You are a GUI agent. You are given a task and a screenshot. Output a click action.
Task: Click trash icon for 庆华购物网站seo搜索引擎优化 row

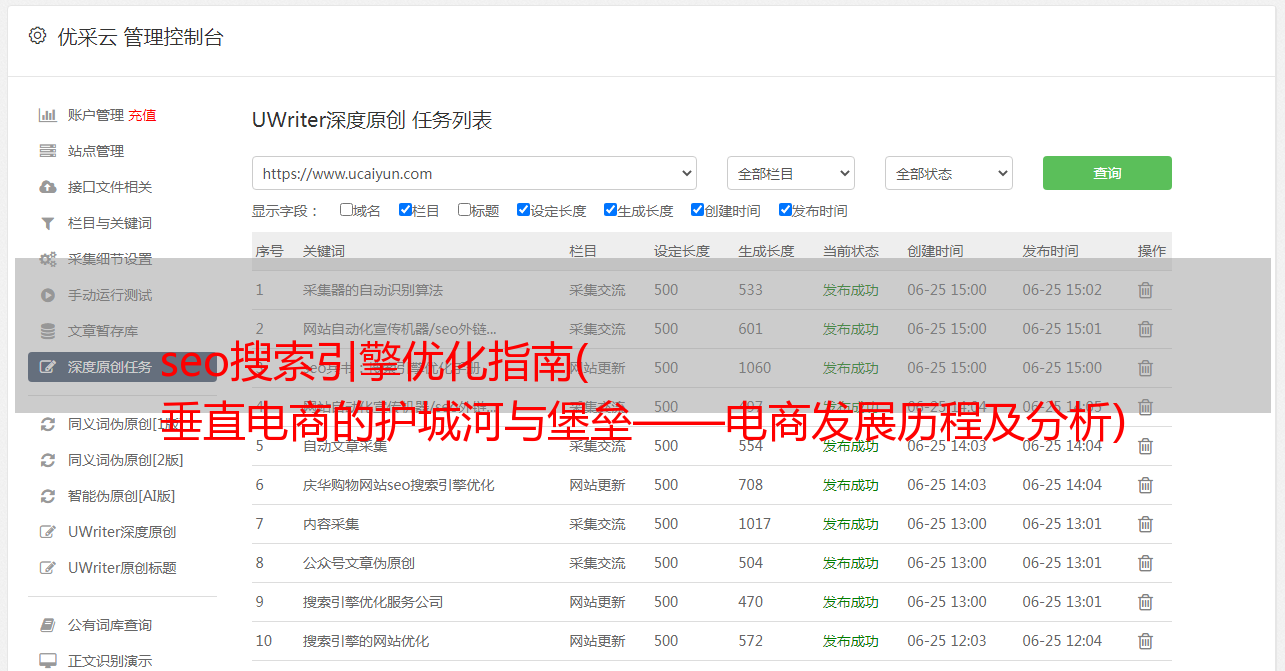1145,485
